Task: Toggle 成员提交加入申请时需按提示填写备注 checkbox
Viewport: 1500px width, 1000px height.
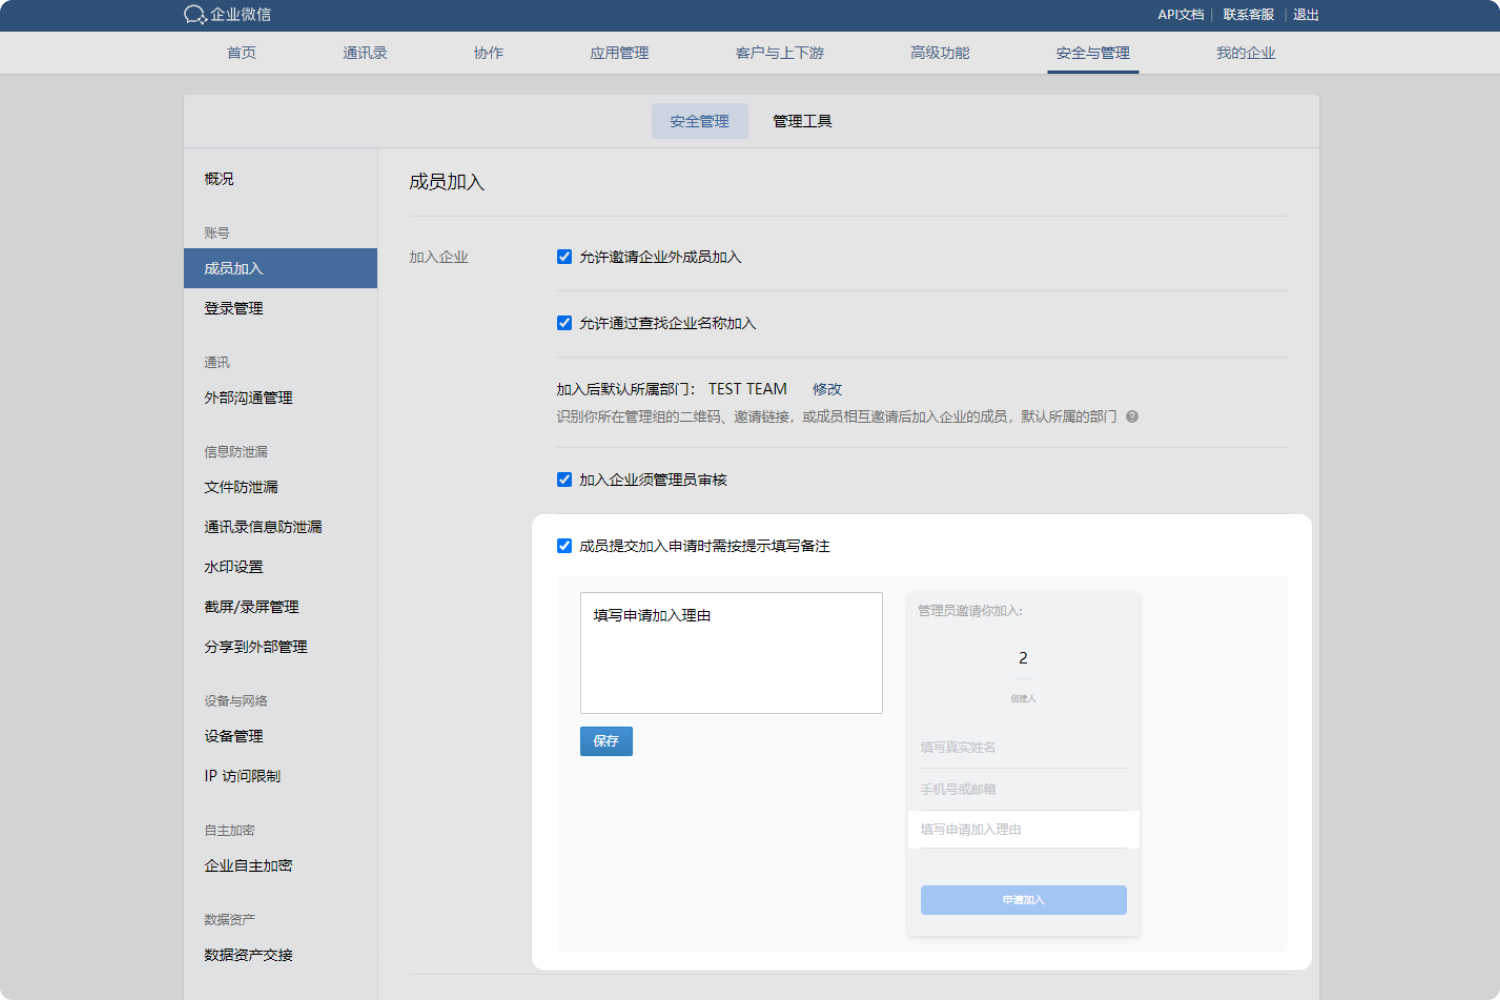Action: click(564, 546)
